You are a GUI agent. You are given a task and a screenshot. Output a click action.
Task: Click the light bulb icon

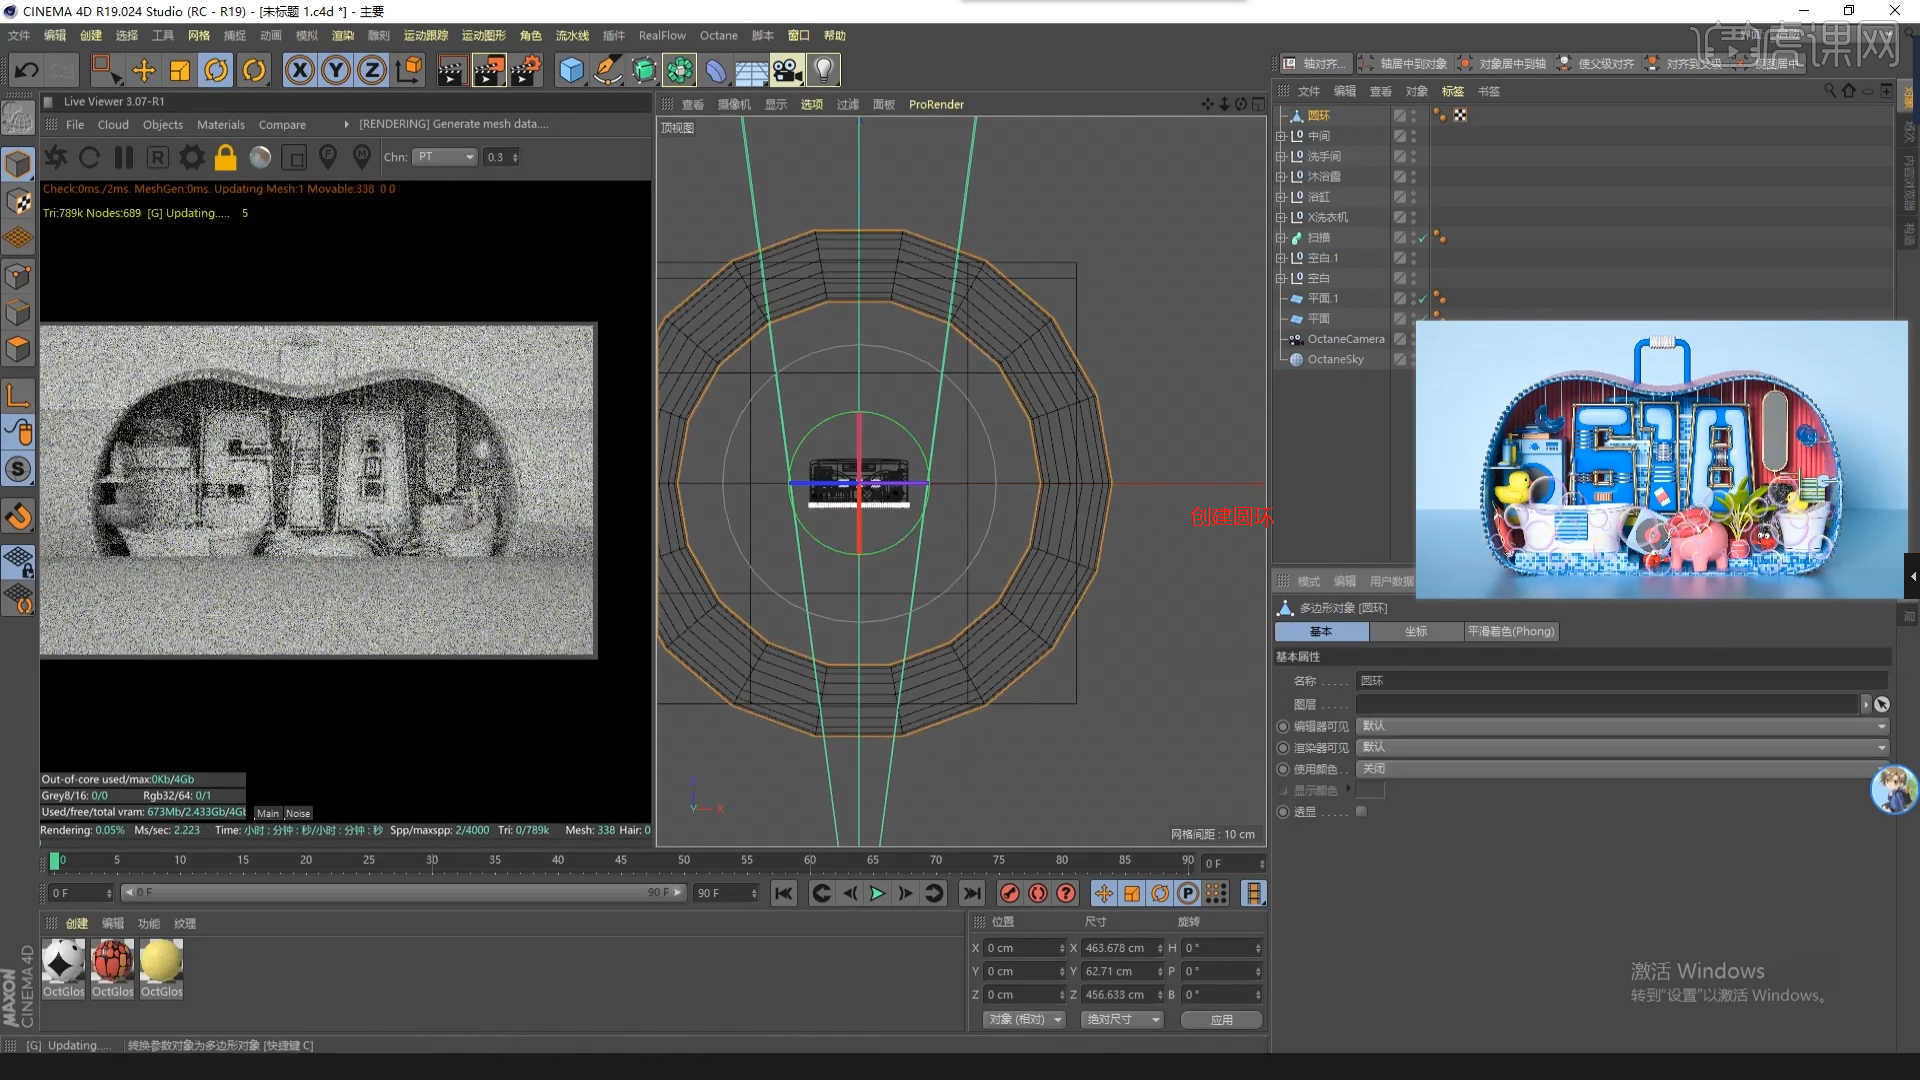coord(823,70)
